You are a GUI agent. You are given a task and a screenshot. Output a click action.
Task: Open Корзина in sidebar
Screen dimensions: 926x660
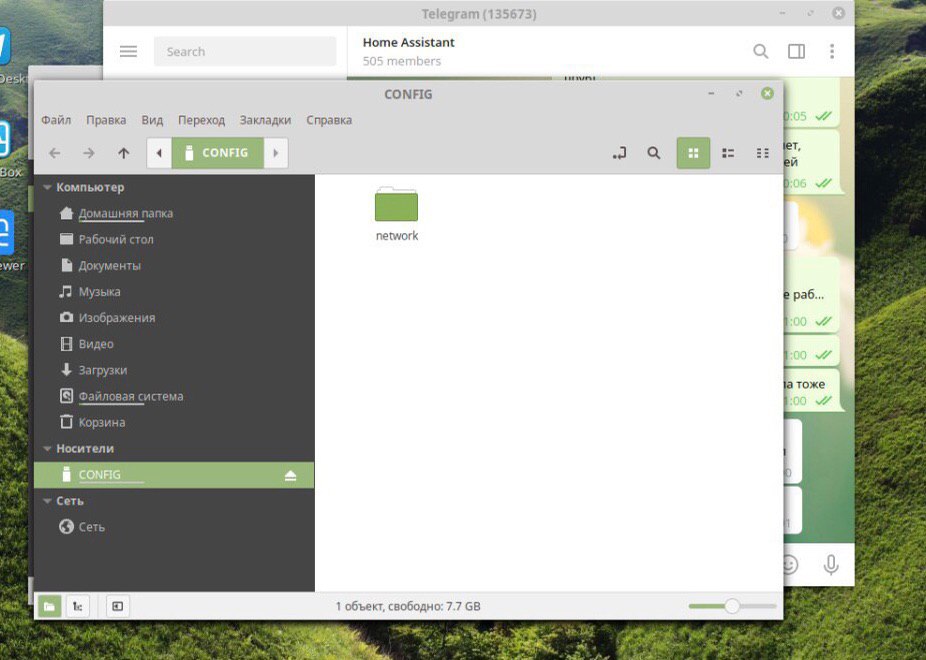[x=174, y=422]
